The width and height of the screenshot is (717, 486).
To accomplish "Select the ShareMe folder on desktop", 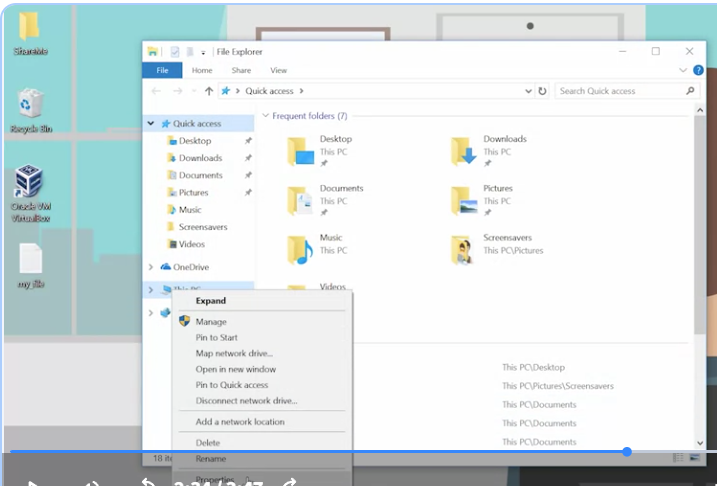I will pyautogui.click(x=30, y=33).
